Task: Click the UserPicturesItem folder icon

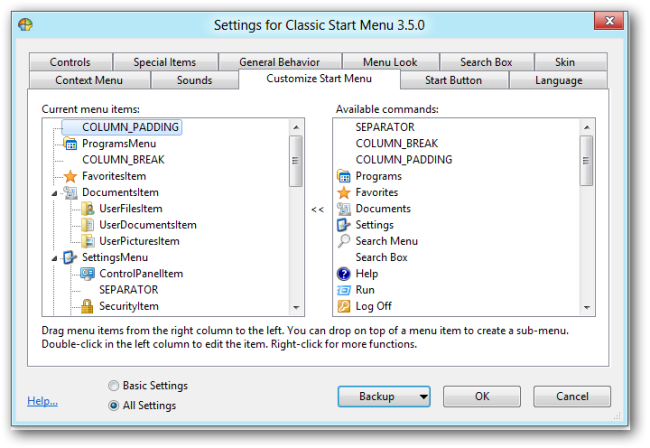Action: click(87, 241)
